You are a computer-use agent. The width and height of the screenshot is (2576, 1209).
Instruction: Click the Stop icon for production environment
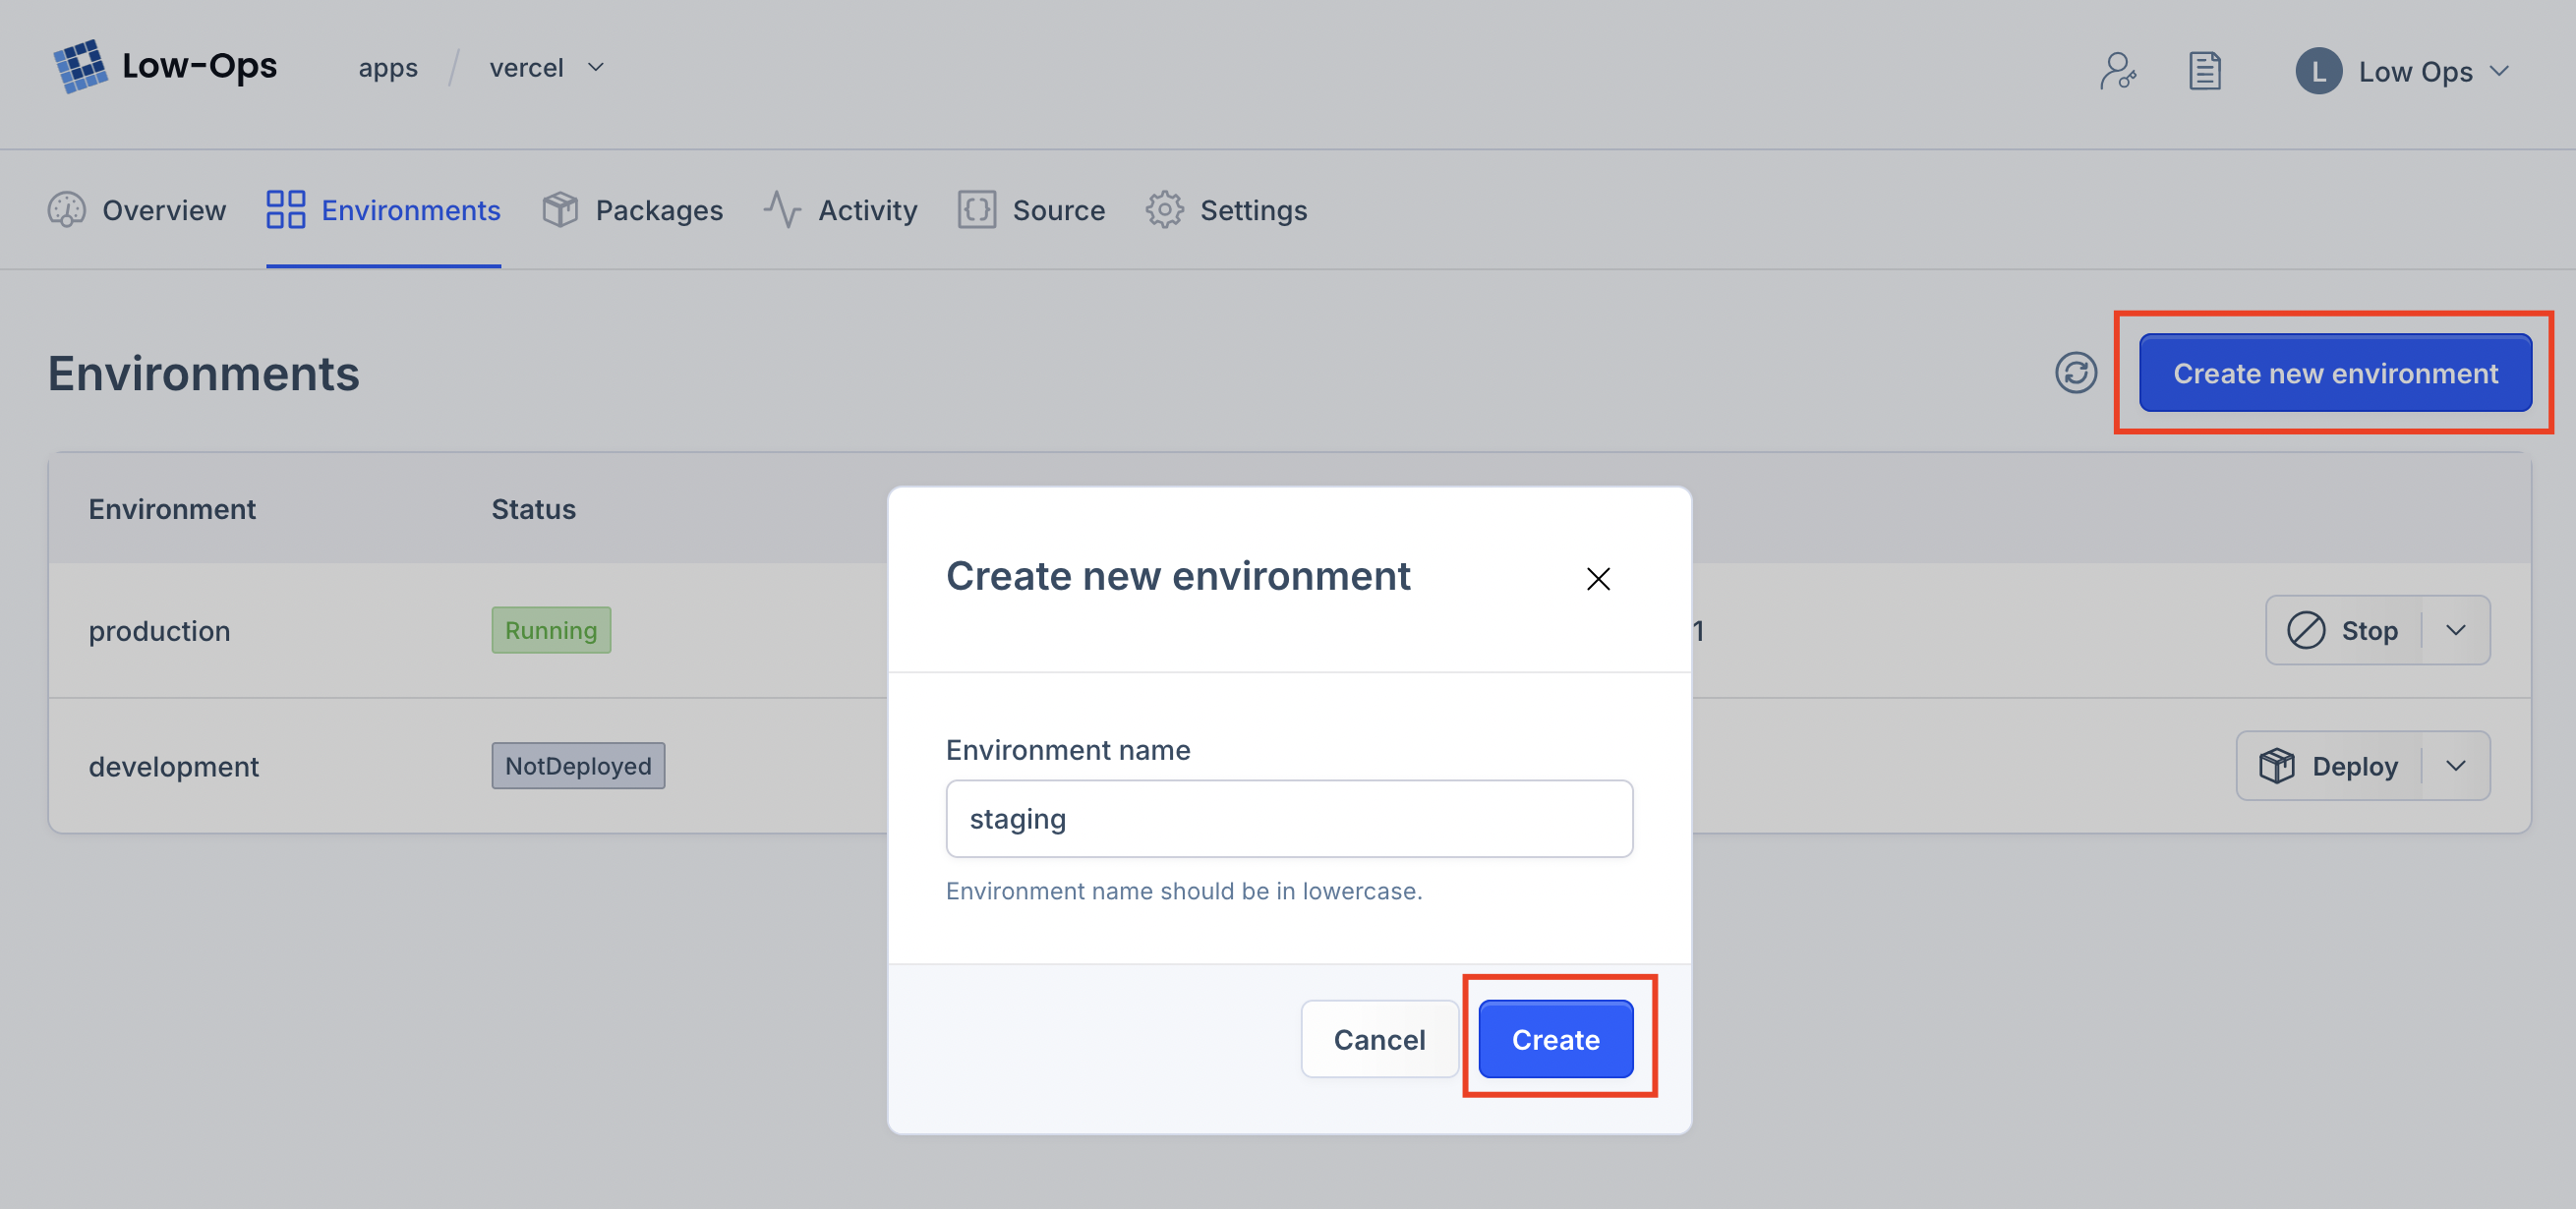click(x=2306, y=630)
